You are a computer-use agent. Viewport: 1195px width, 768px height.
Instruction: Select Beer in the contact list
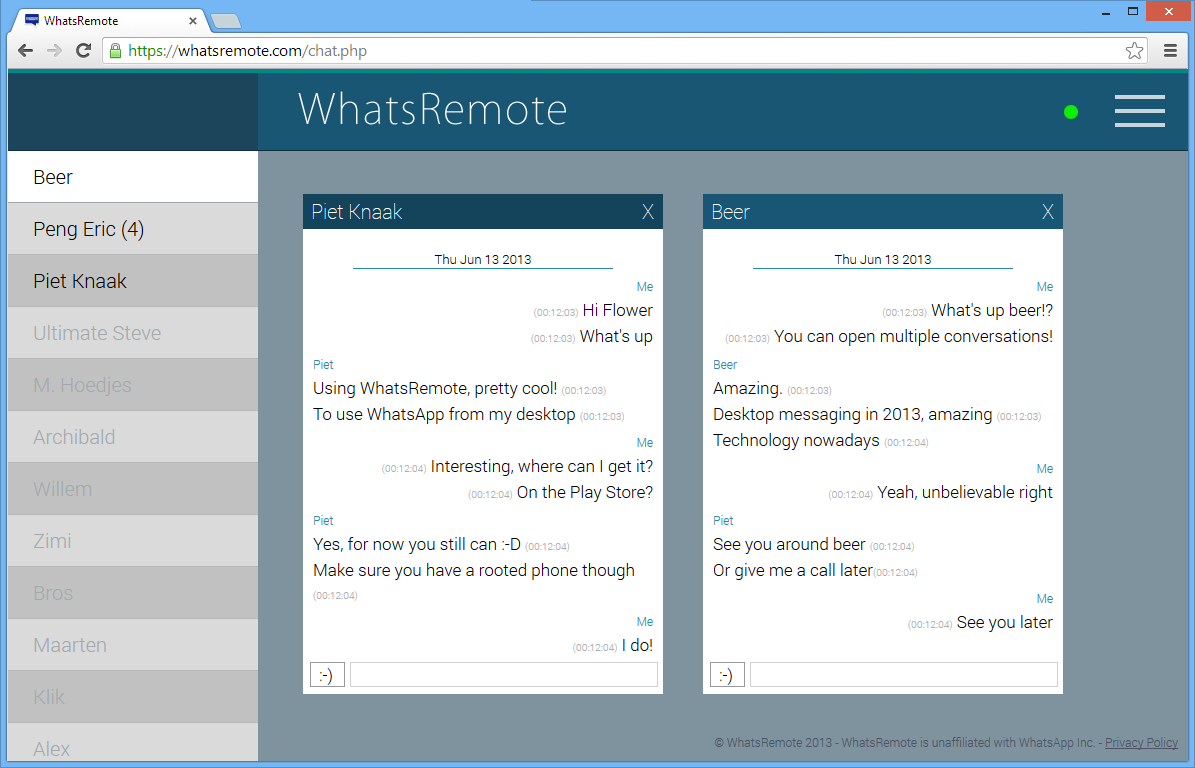point(133,177)
